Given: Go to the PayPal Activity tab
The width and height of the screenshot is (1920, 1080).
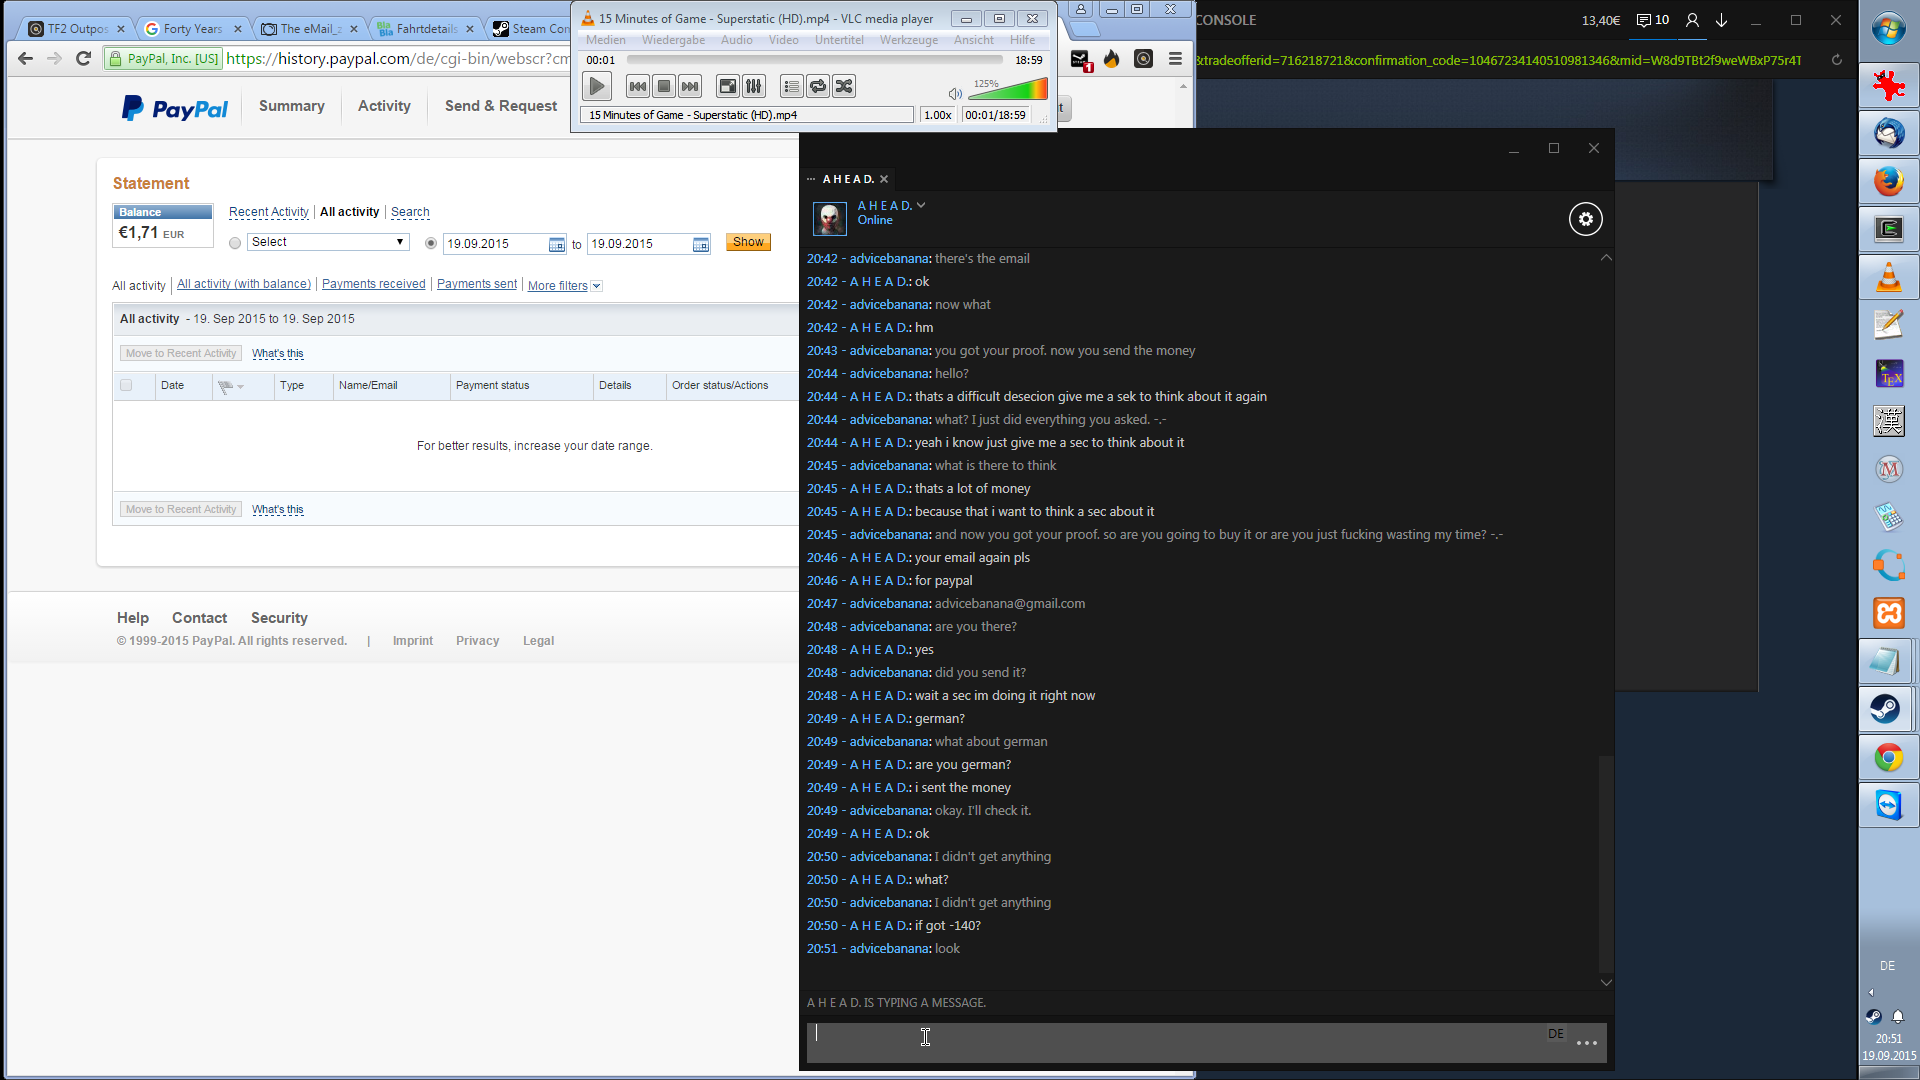Looking at the screenshot, I should pyautogui.click(x=384, y=106).
